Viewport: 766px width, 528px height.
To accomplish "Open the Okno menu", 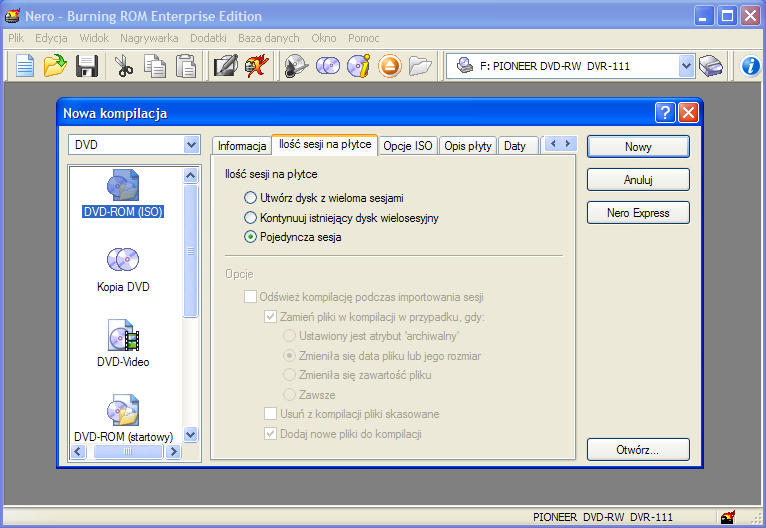I will click(324, 38).
